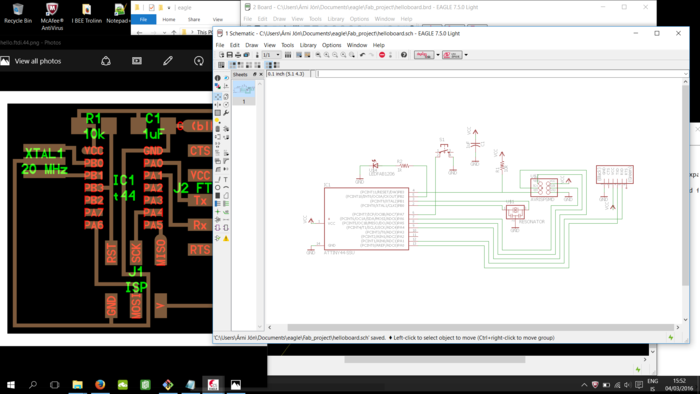Click the Save icon in schematic toolbar

229,55
